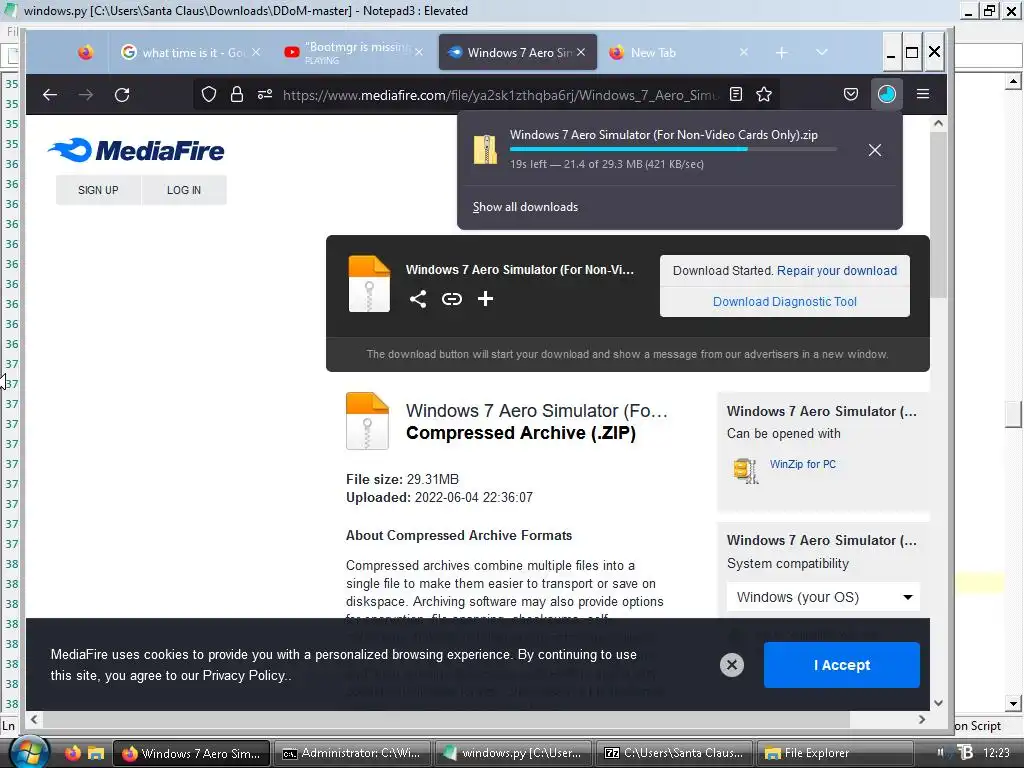Bookmark this page with the star icon
This screenshot has height=768, width=1024.
click(x=764, y=95)
